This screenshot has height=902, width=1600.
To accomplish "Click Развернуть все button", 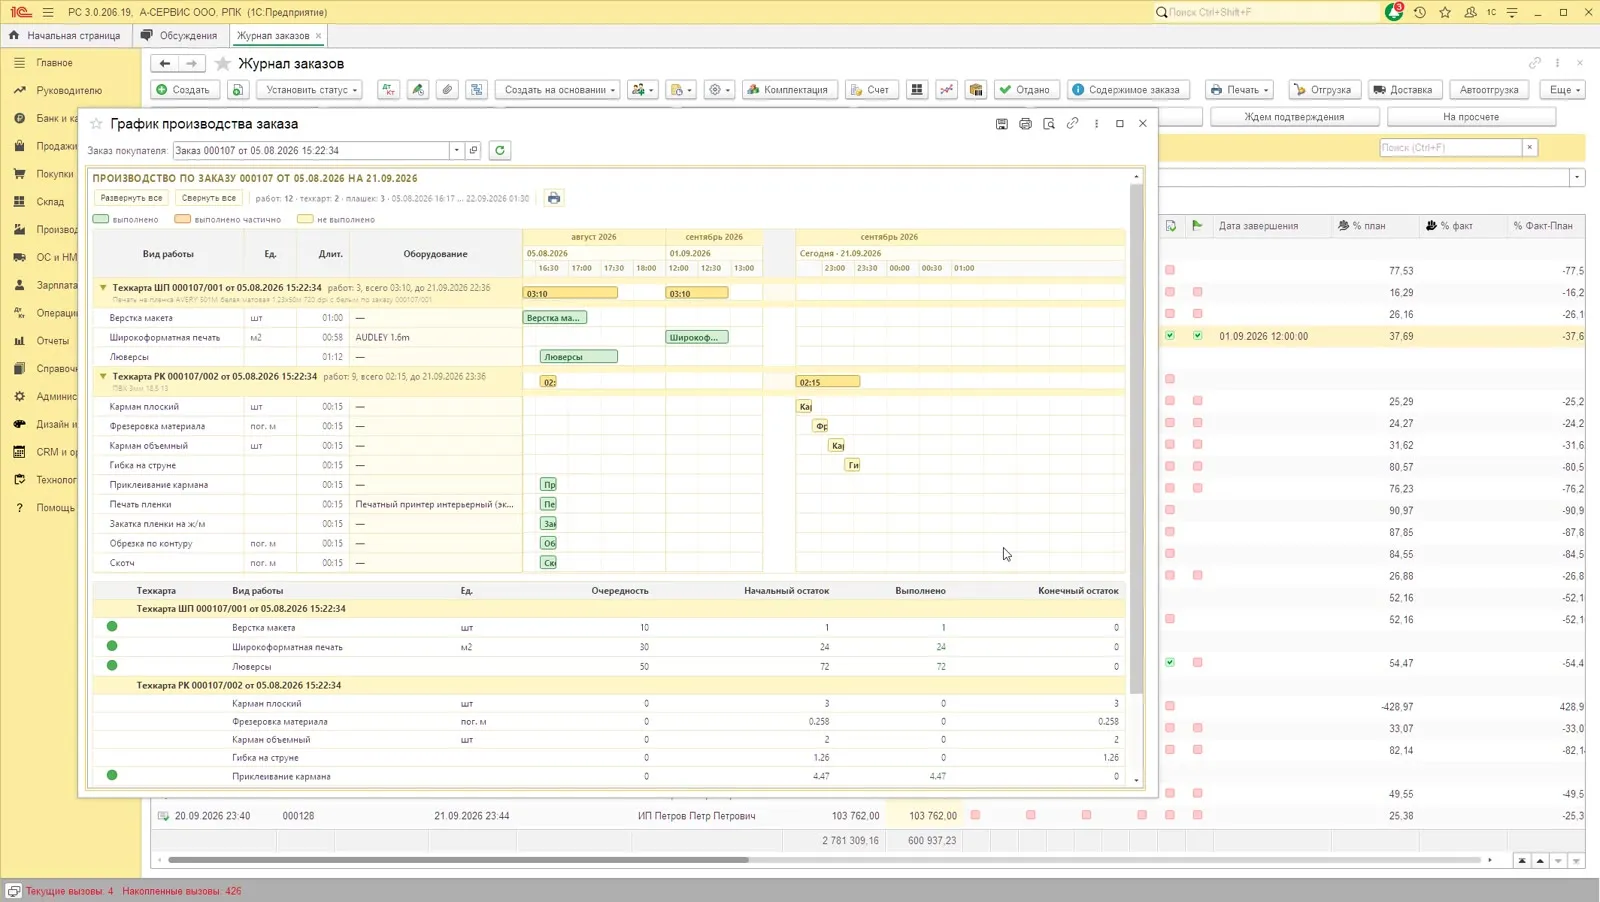I will coord(131,198).
